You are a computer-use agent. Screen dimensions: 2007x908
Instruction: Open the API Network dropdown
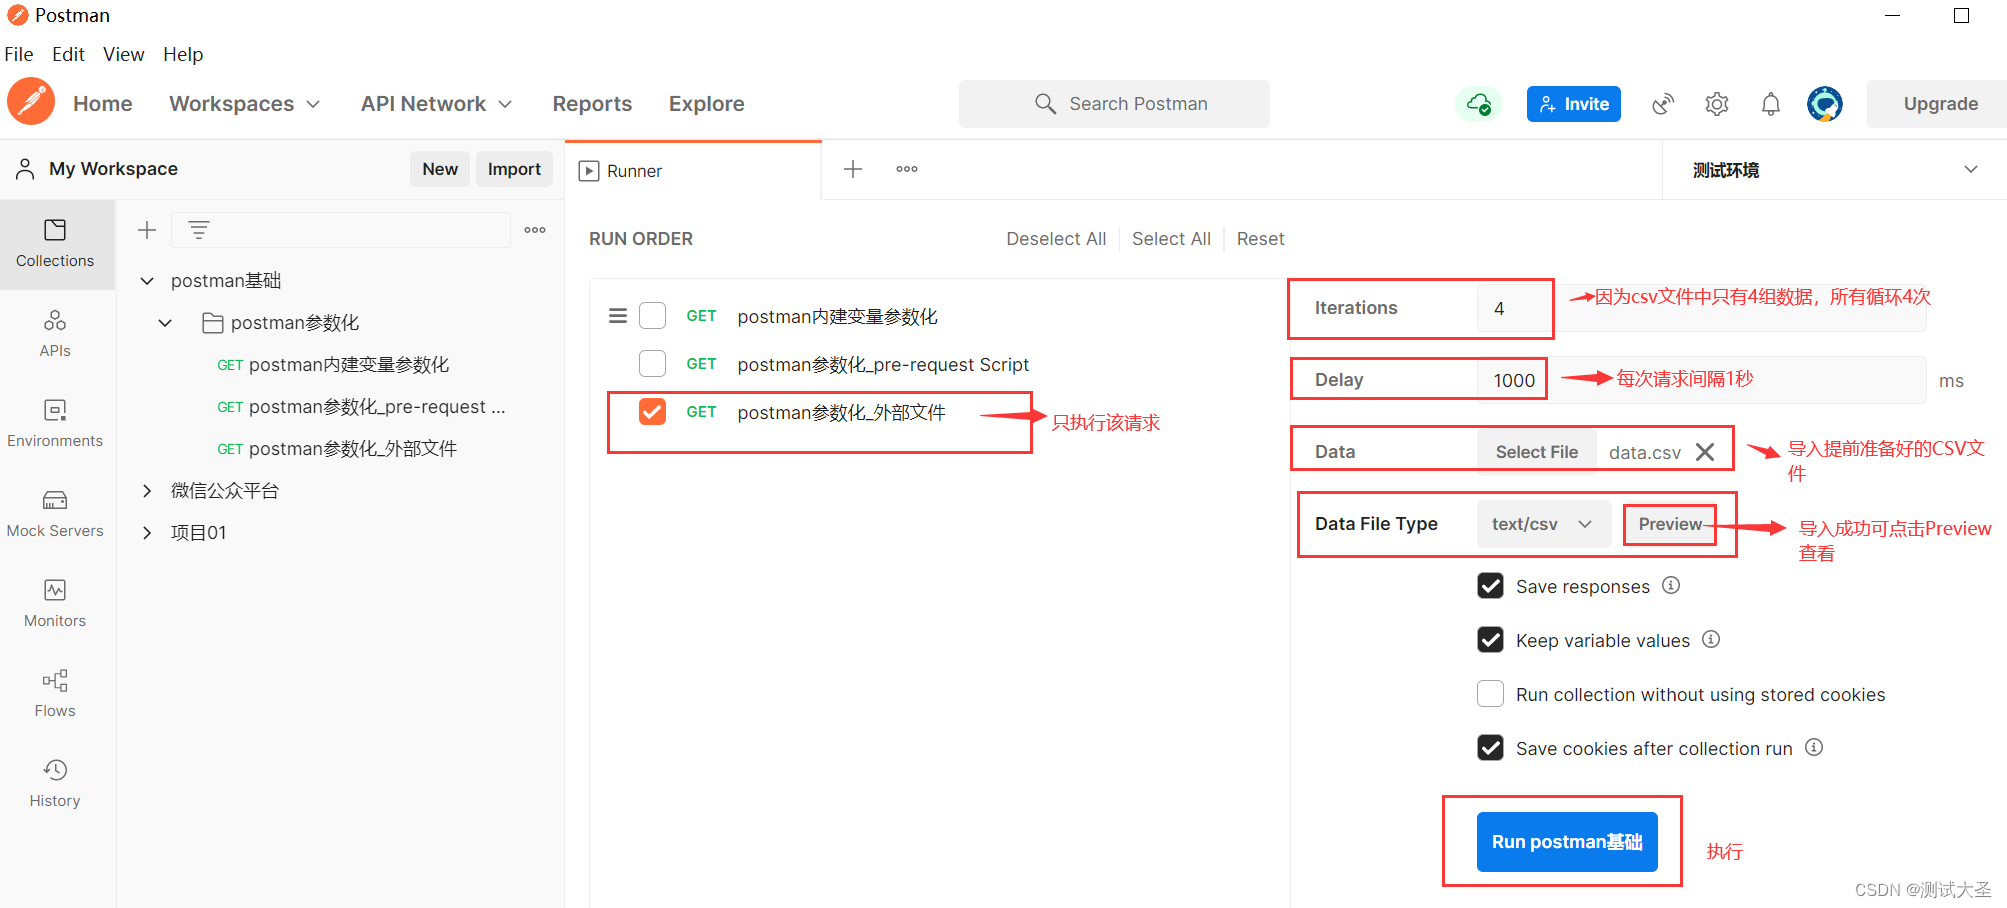437,104
